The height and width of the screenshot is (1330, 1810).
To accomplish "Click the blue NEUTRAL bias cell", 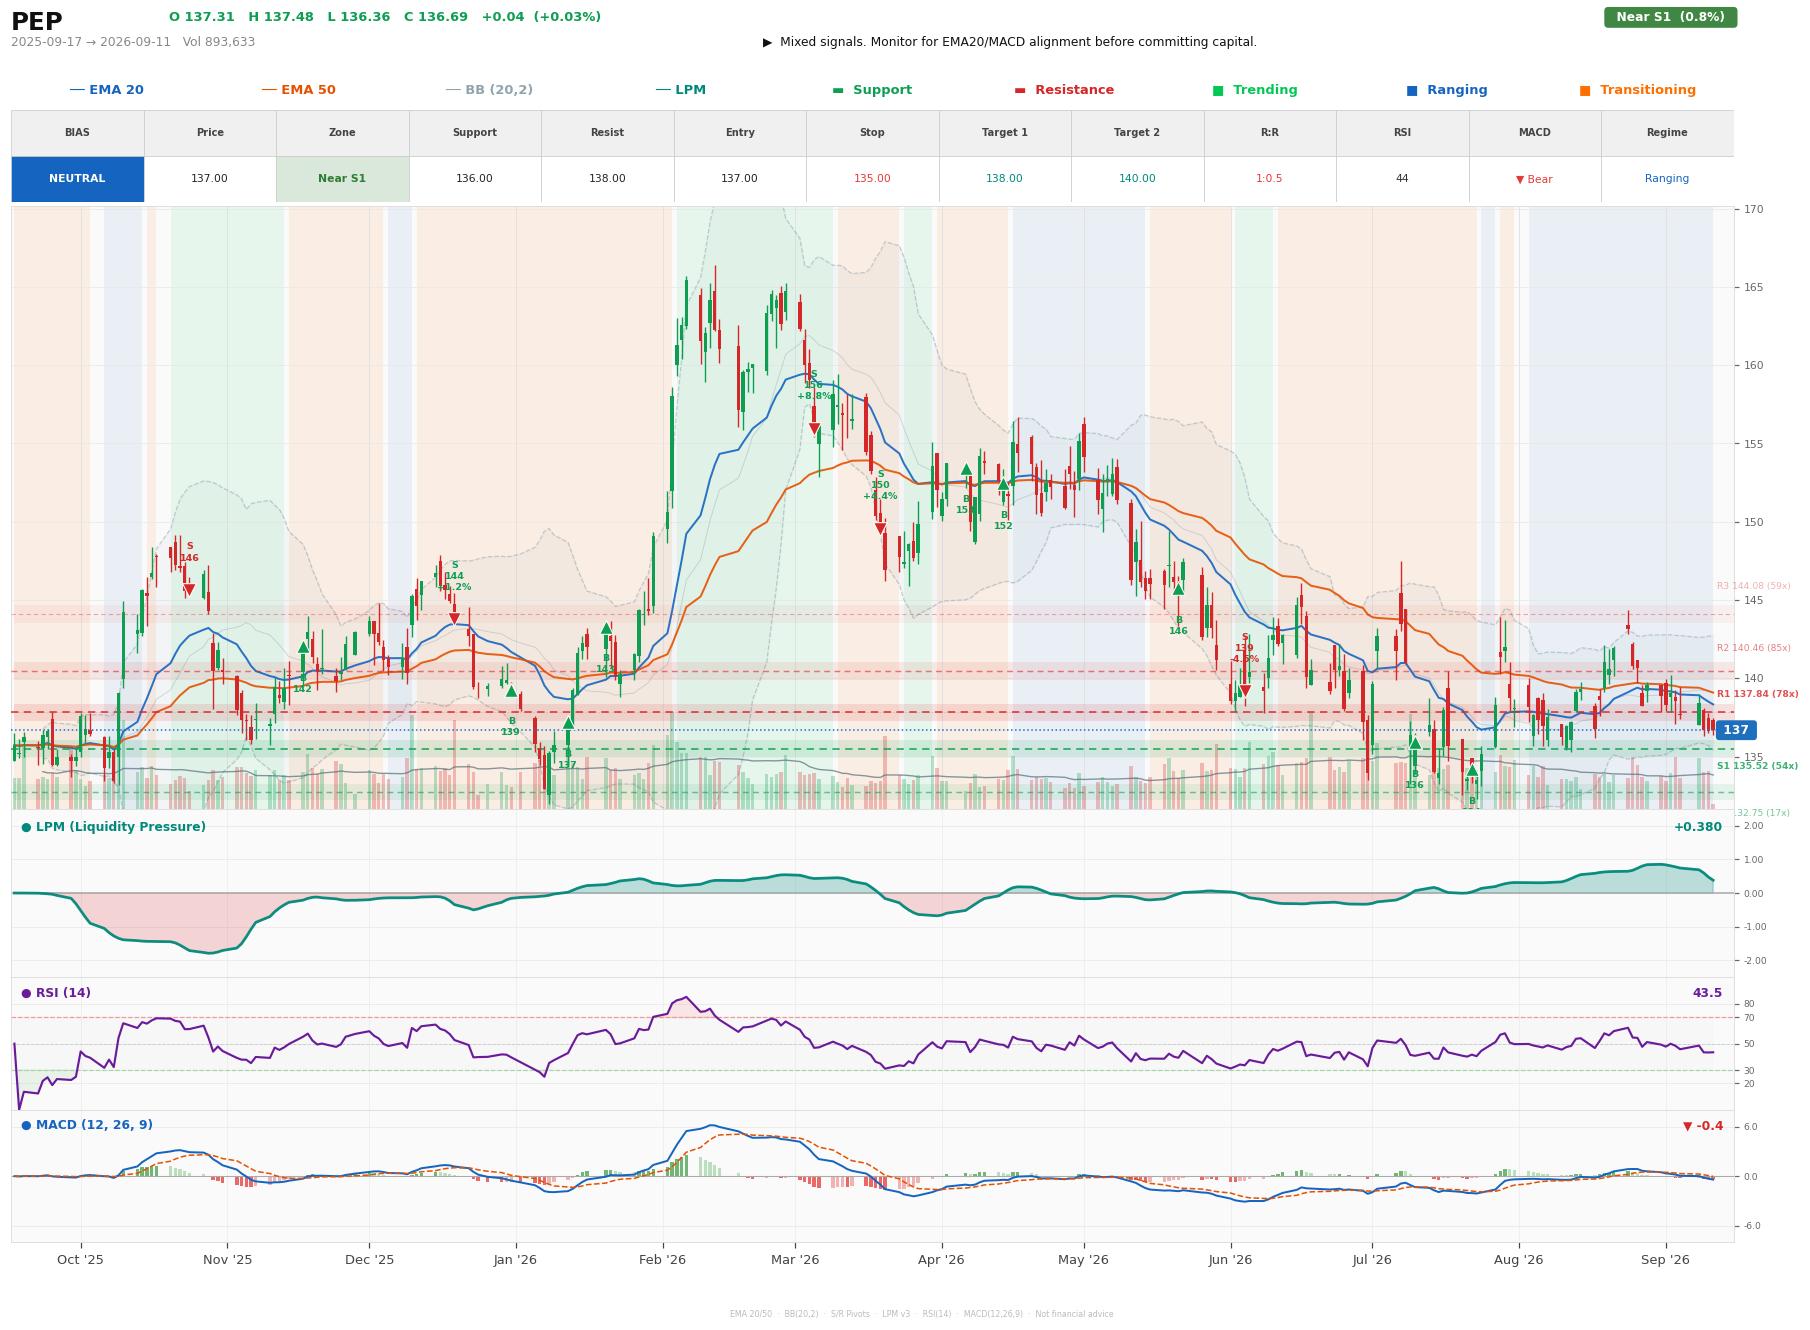I will 77,179.
